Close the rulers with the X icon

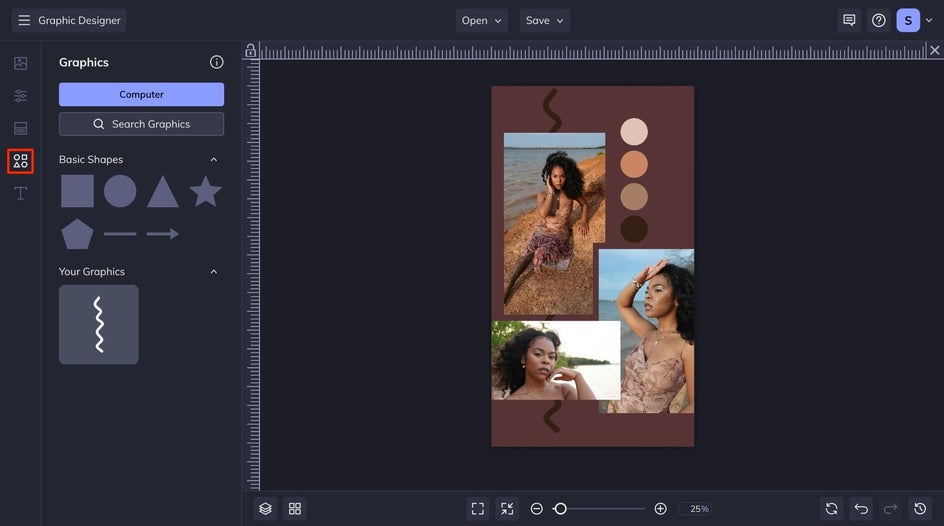click(934, 51)
